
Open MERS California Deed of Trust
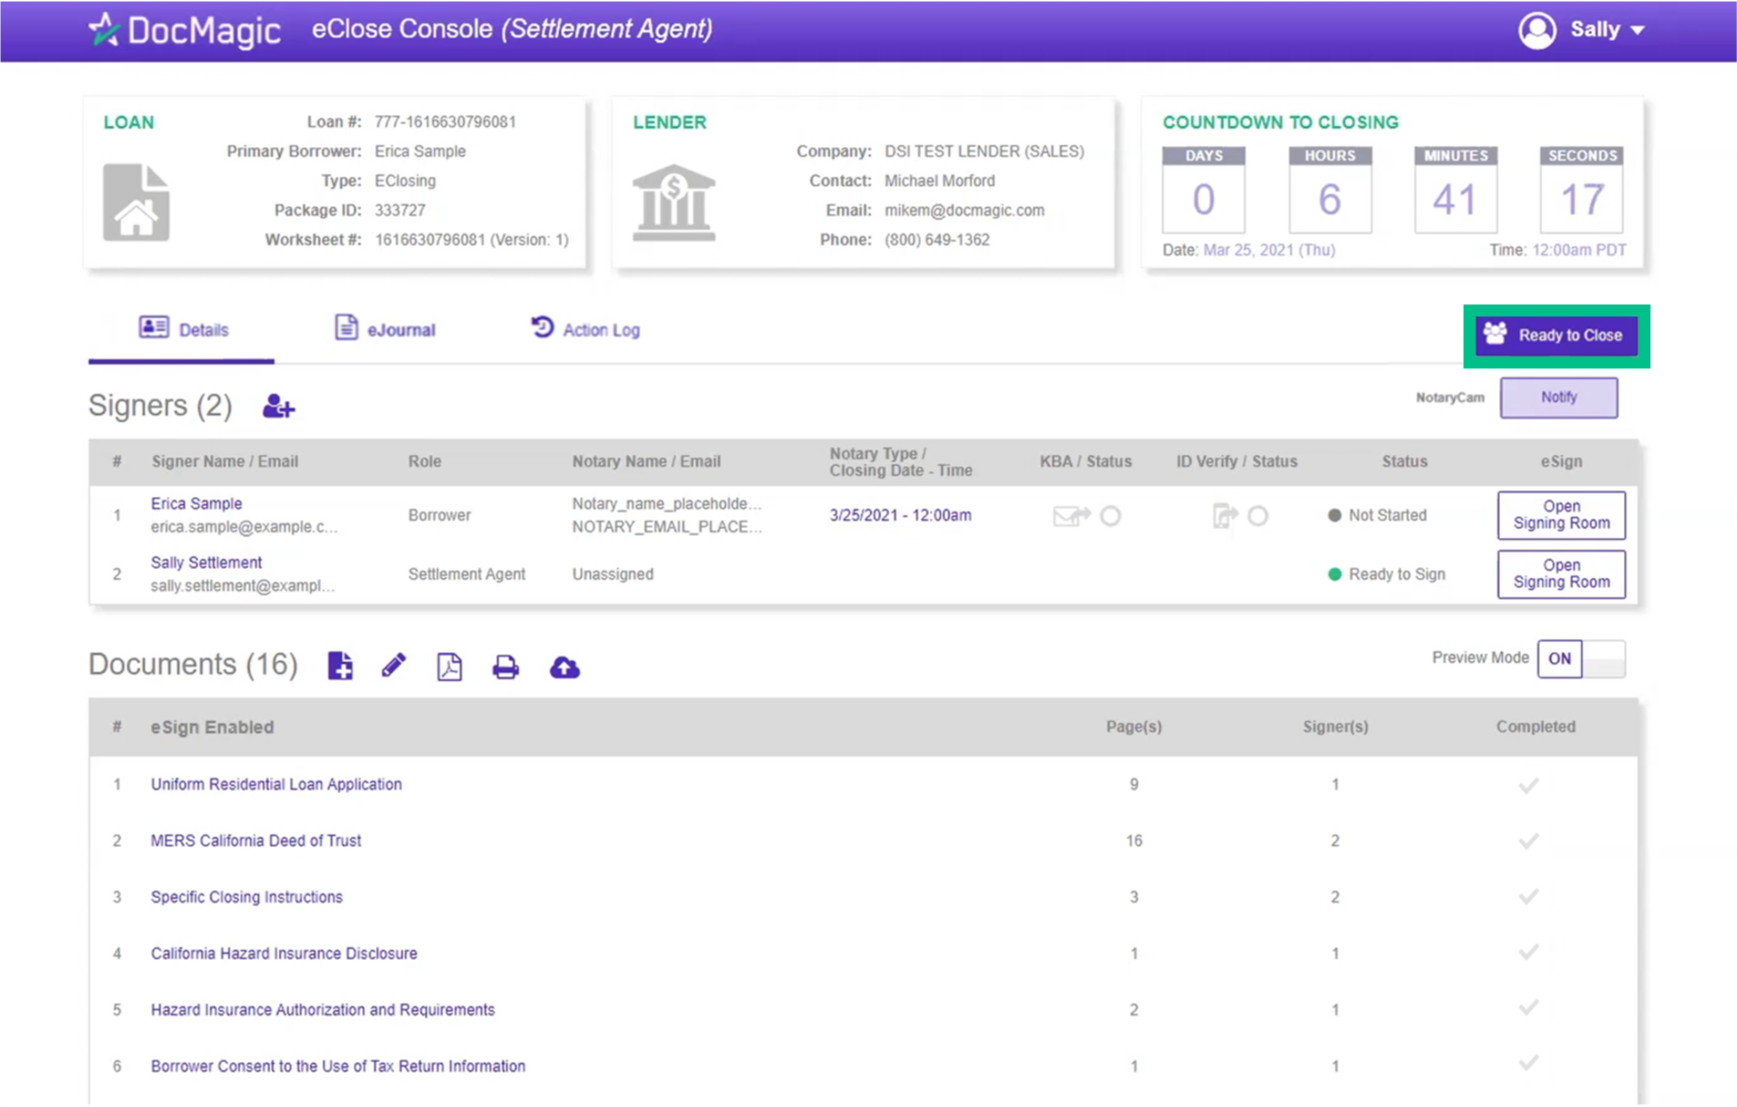click(256, 841)
